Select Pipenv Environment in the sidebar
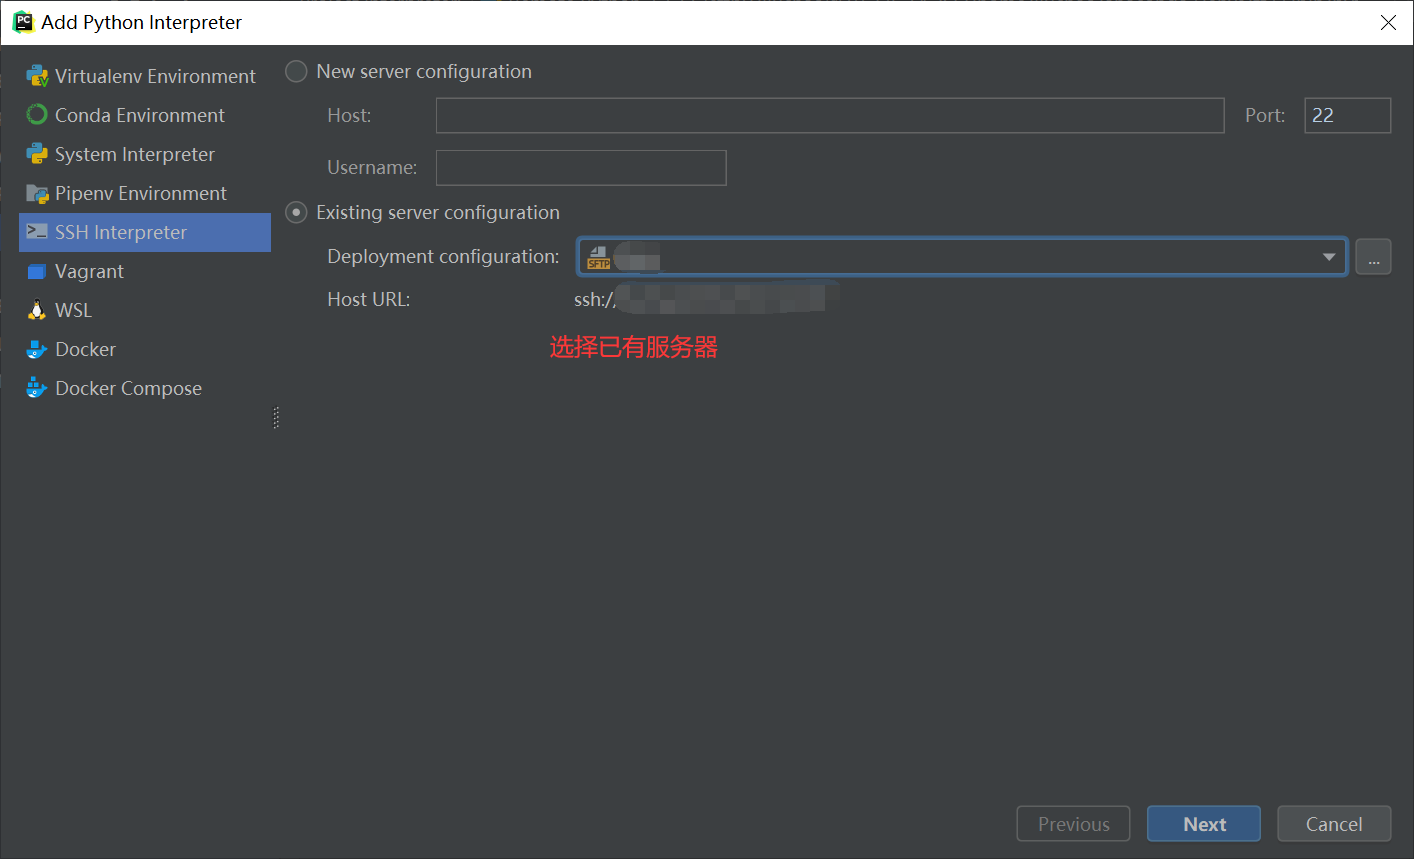Viewport: 1414px width, 859px height. pos(145,193)
